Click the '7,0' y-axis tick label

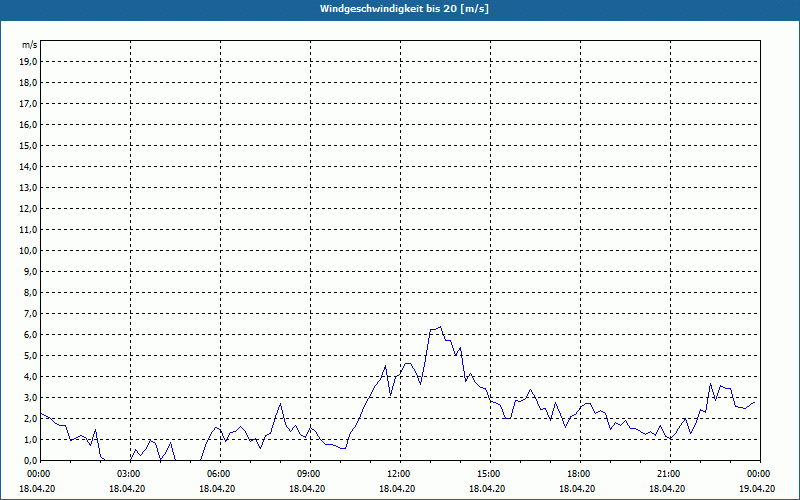[30, 313]
